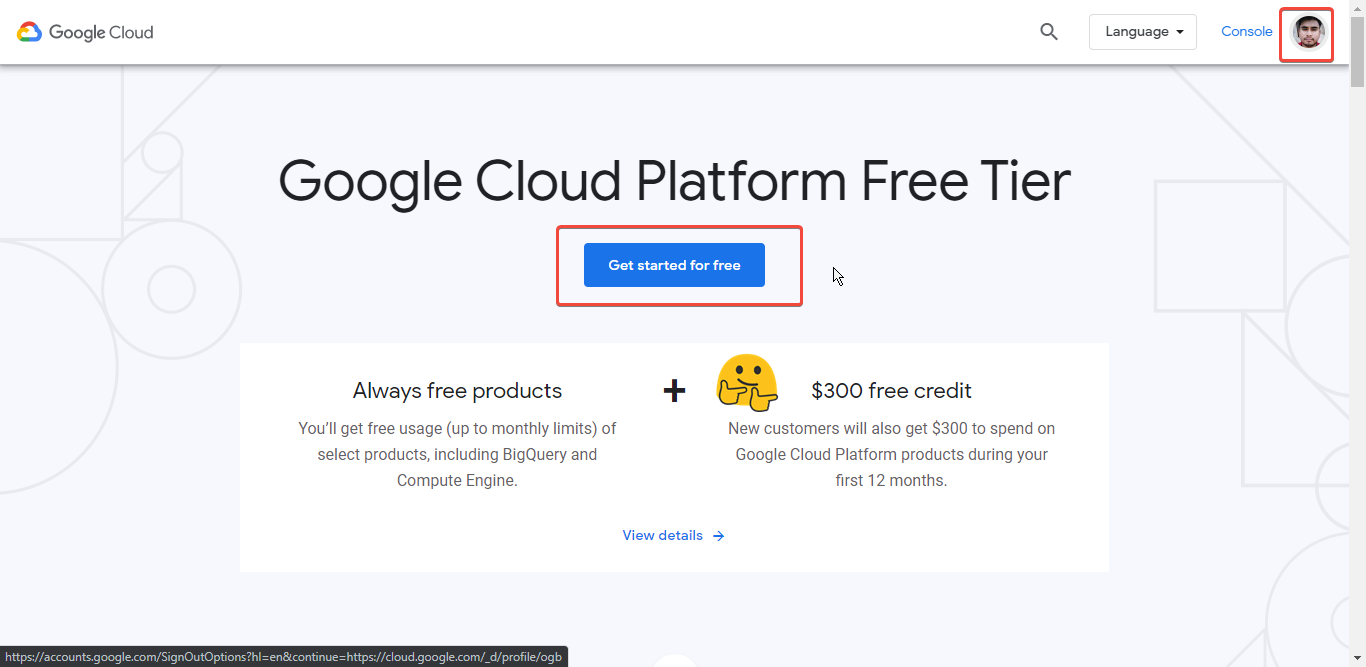Open the Language dropdown

(x=1142, y=32)
